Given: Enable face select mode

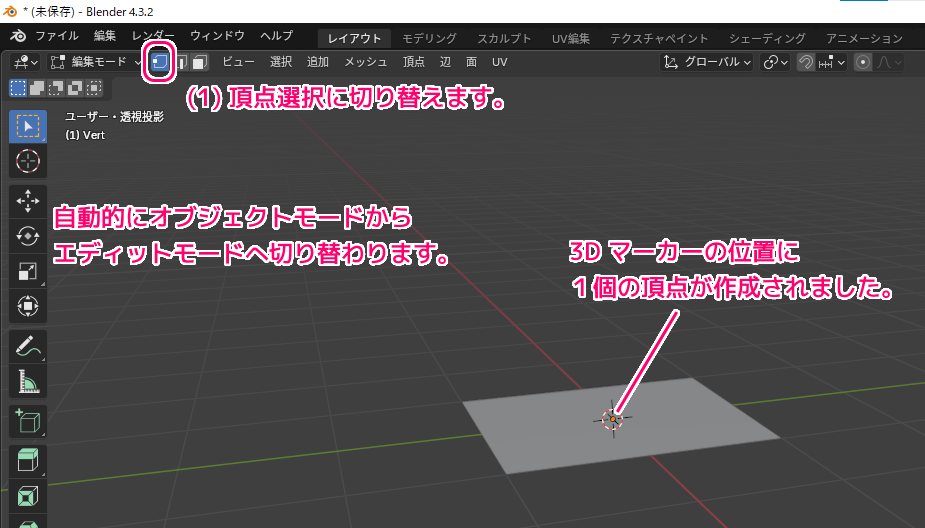Looking at the screenshot, I should (199, 61).
